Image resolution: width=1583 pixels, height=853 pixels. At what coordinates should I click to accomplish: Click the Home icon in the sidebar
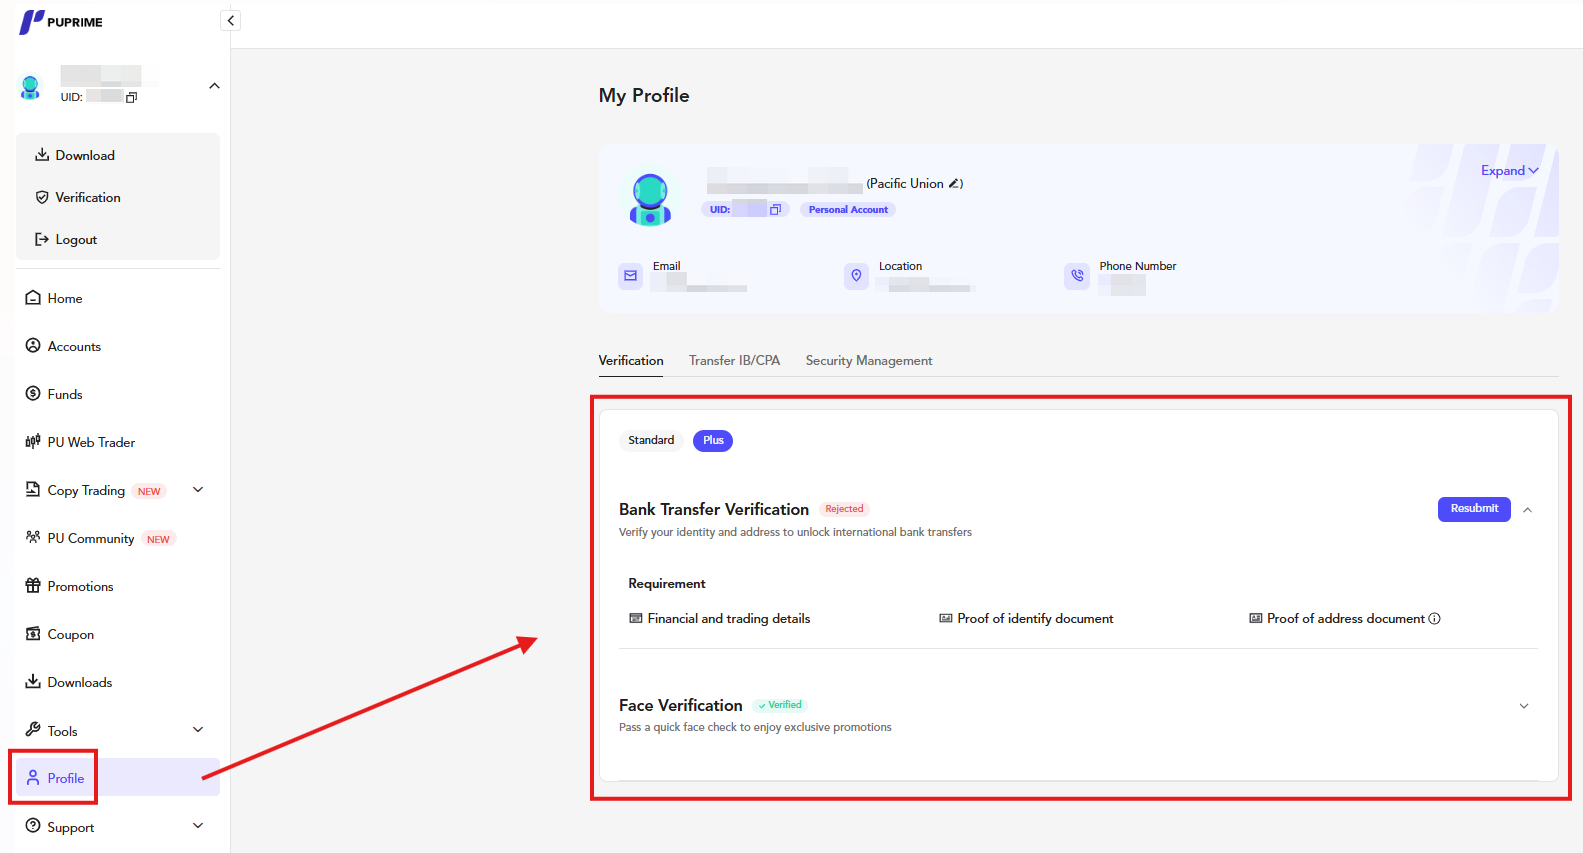click(x=33, y=298)
